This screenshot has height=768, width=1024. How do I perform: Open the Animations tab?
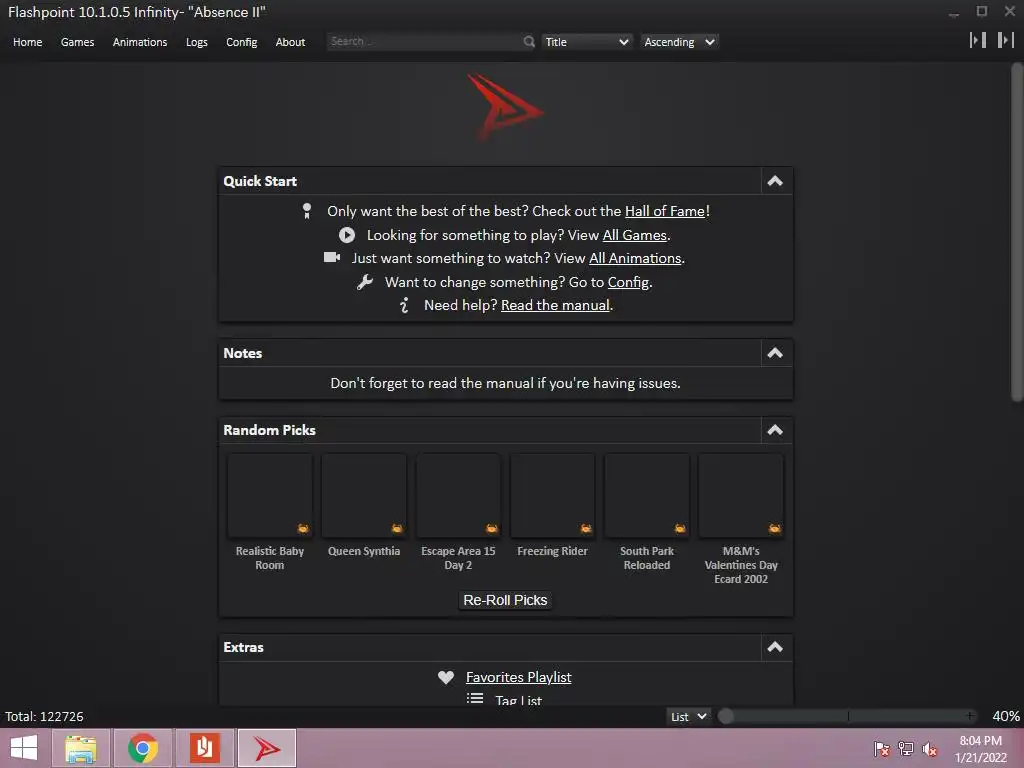[x=140, y=42]
